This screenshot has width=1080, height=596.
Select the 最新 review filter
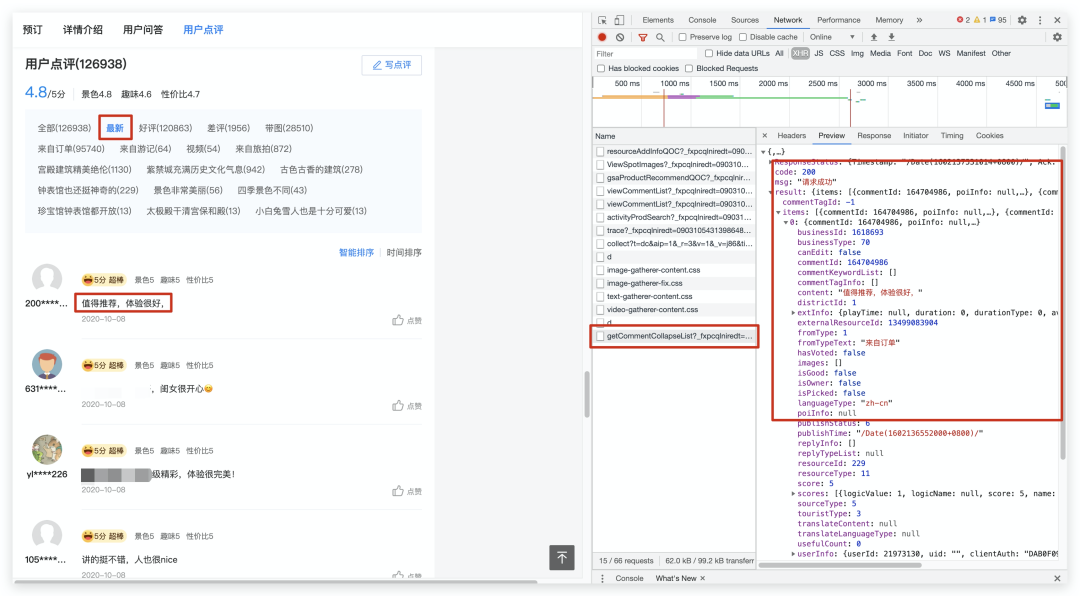pos(115,128)
